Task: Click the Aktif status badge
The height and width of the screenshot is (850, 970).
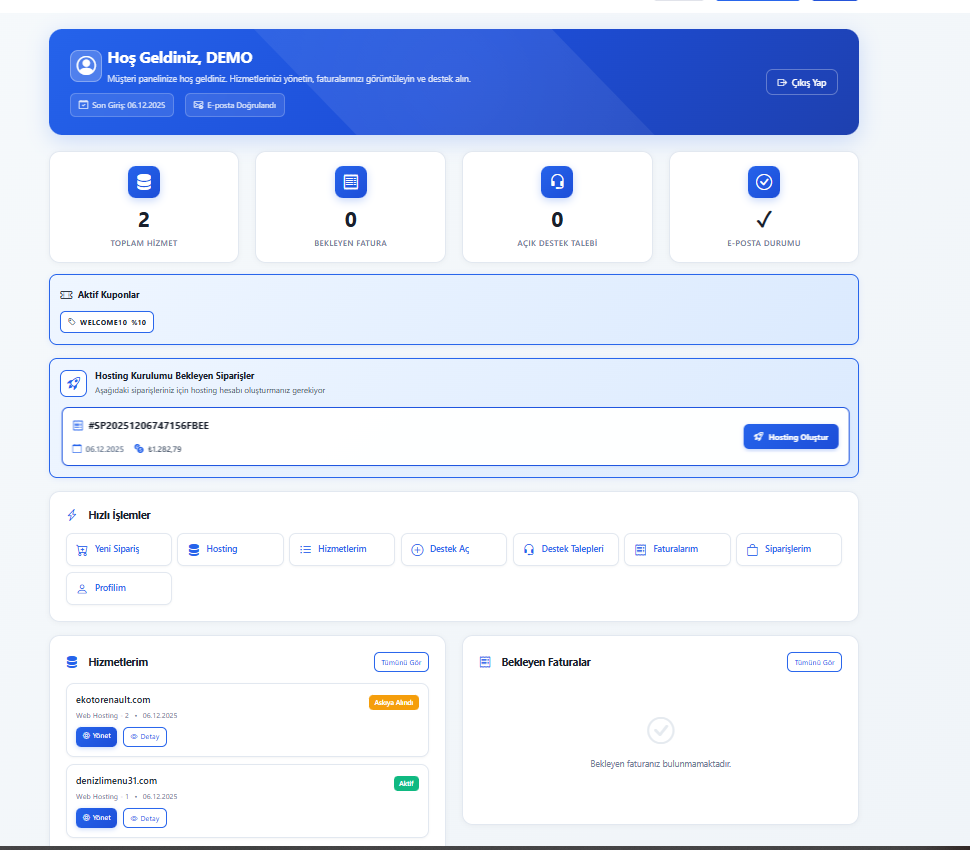Action: tap(406, 784)
